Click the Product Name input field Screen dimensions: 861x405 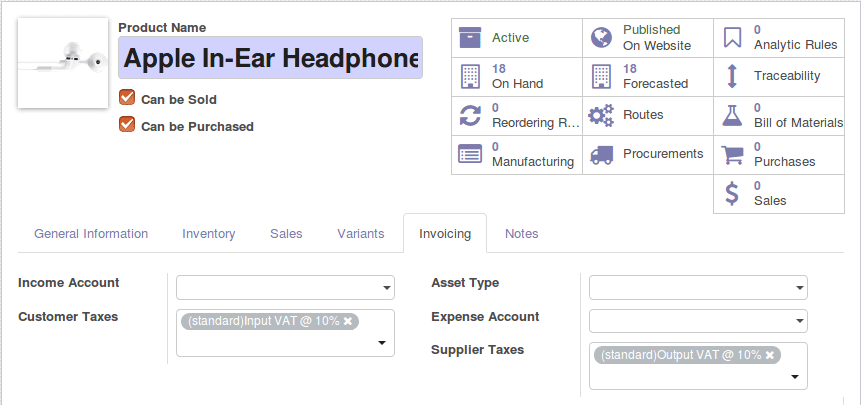pos(270,58)
